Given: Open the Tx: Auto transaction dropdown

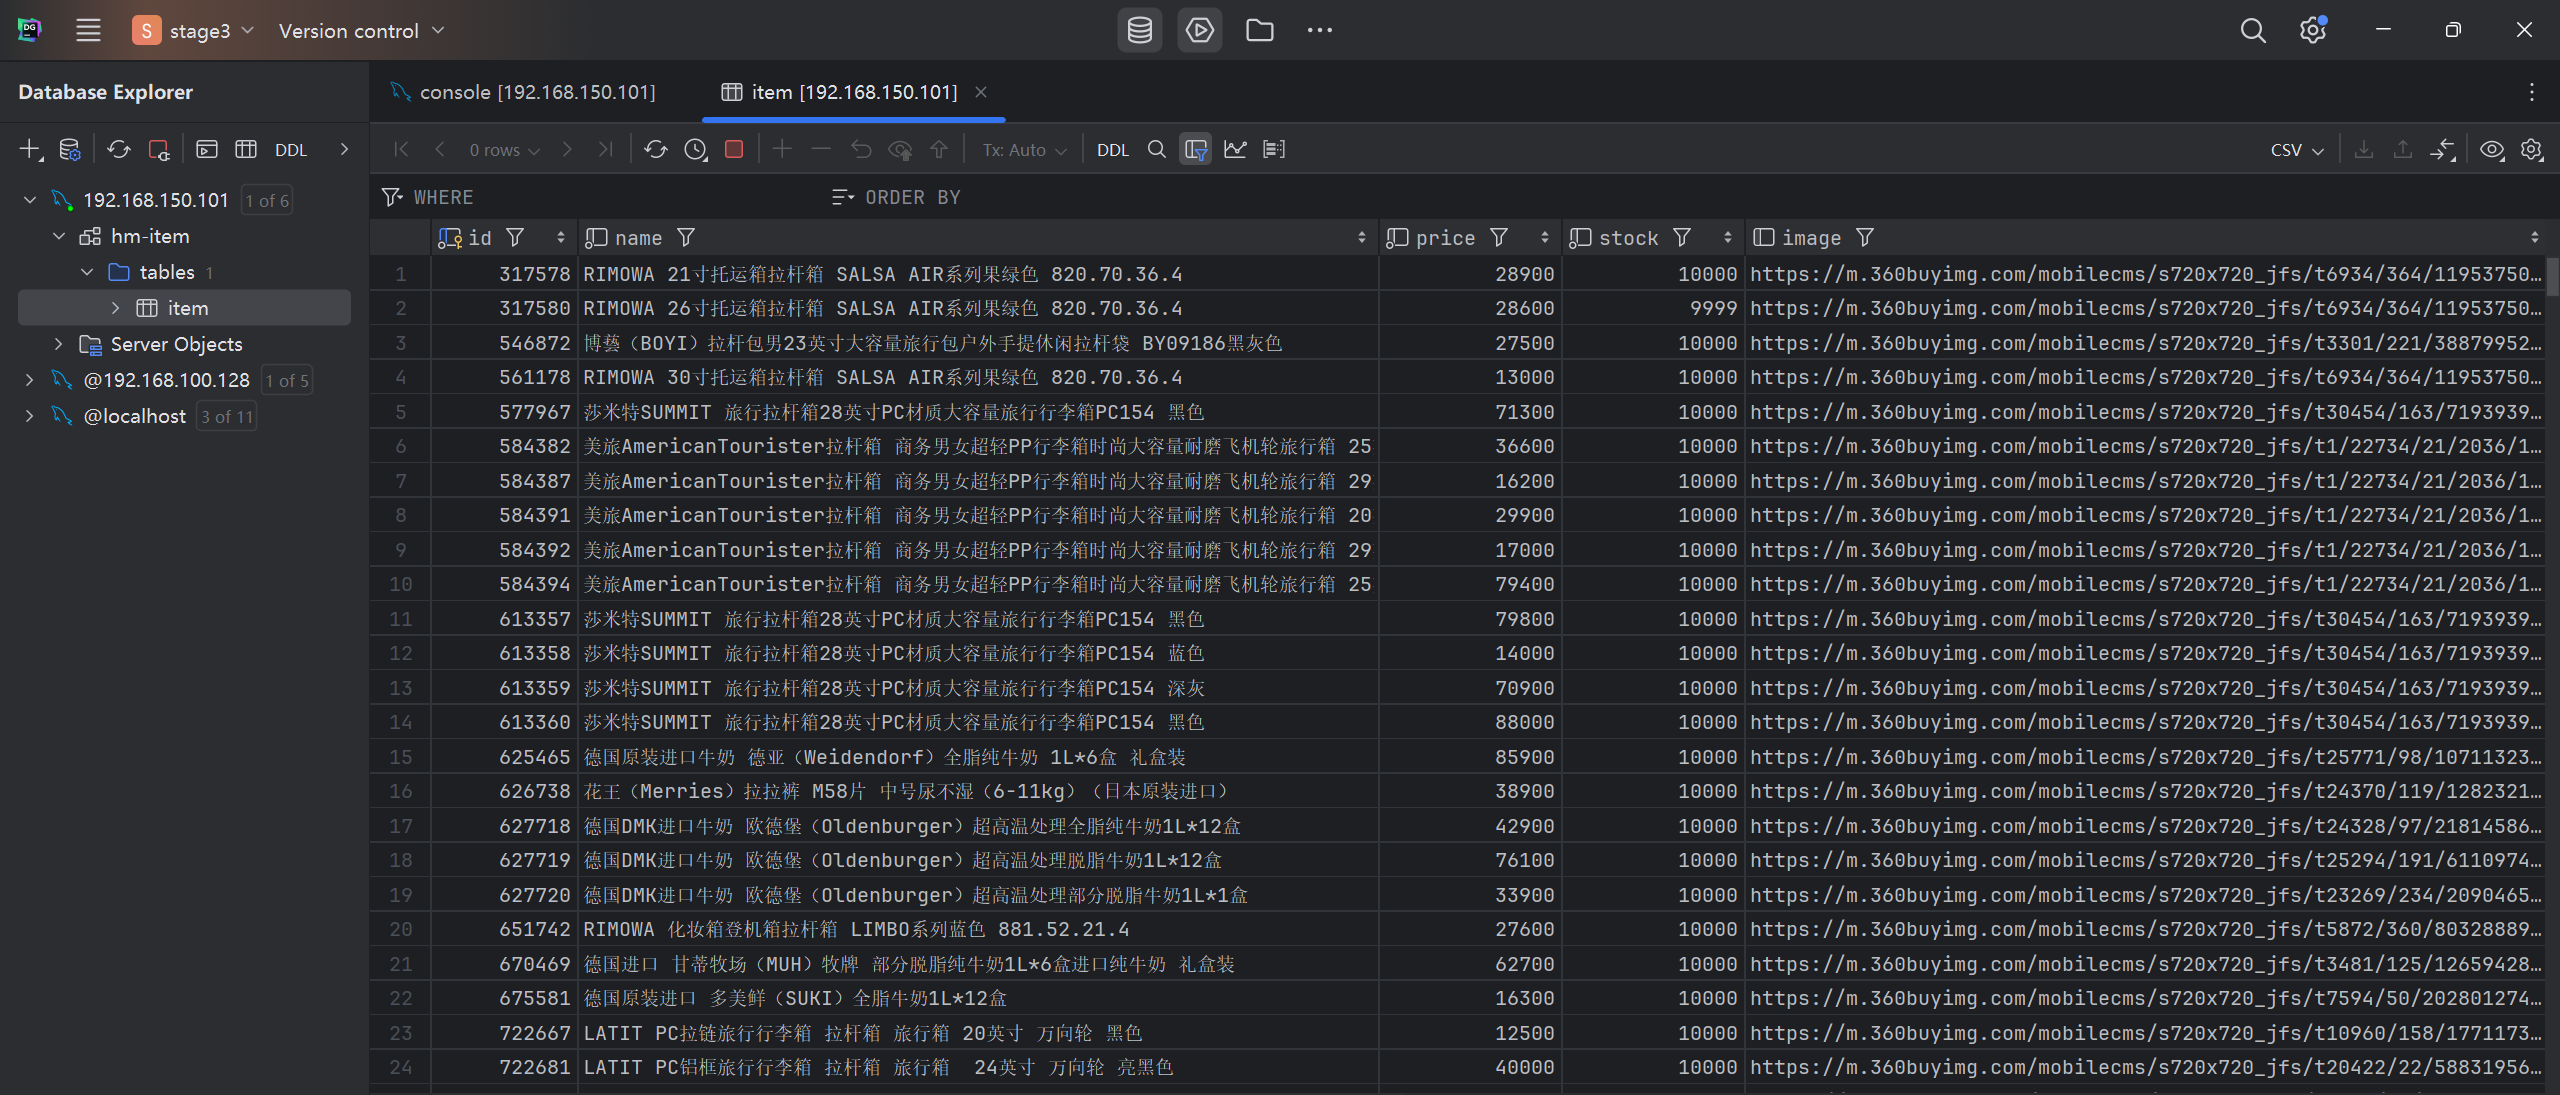Looking at the screenshot, I should (1024, 150).
